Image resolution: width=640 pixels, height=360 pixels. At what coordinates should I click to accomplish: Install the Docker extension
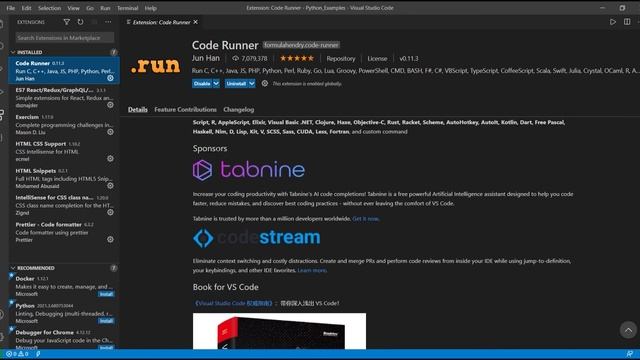106,294
